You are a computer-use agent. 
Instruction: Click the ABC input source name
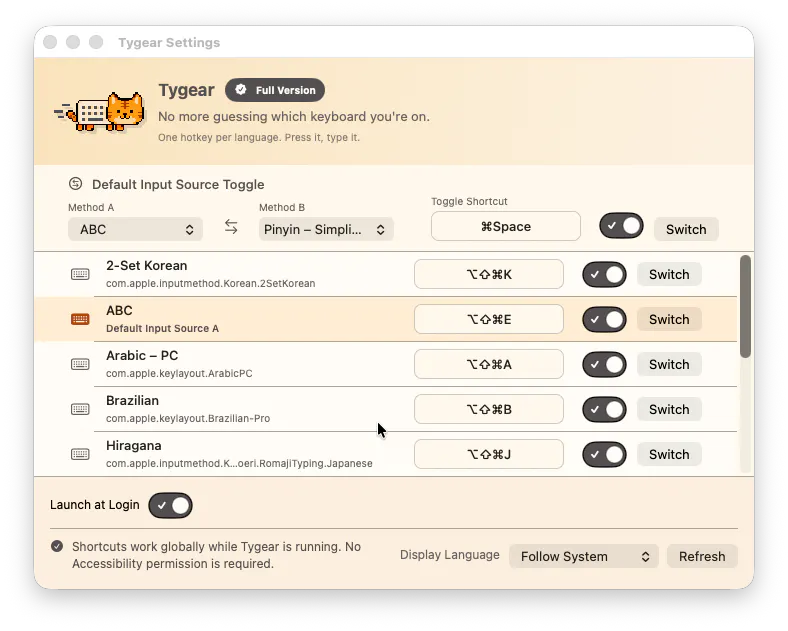(119, 310)
